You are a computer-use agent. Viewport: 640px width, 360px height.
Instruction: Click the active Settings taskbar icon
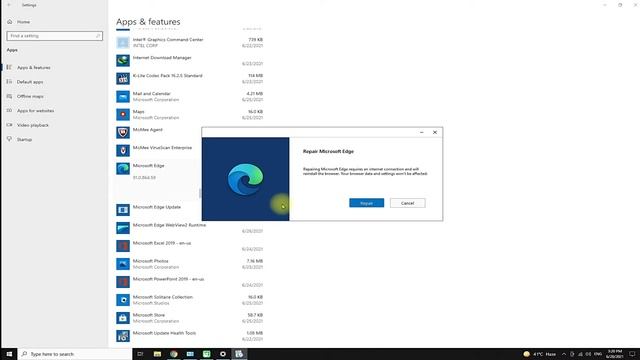pyautogui.click(x=239, y=354)
